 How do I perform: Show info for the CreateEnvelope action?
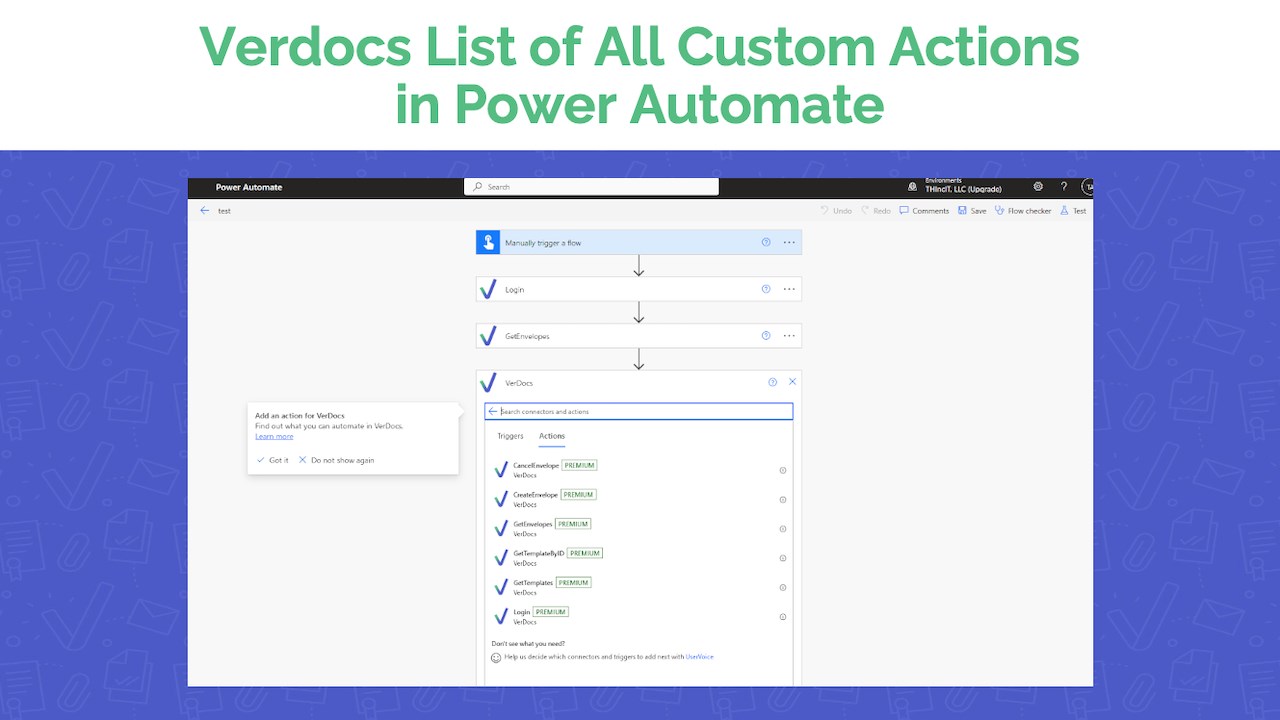pos(783,499)
